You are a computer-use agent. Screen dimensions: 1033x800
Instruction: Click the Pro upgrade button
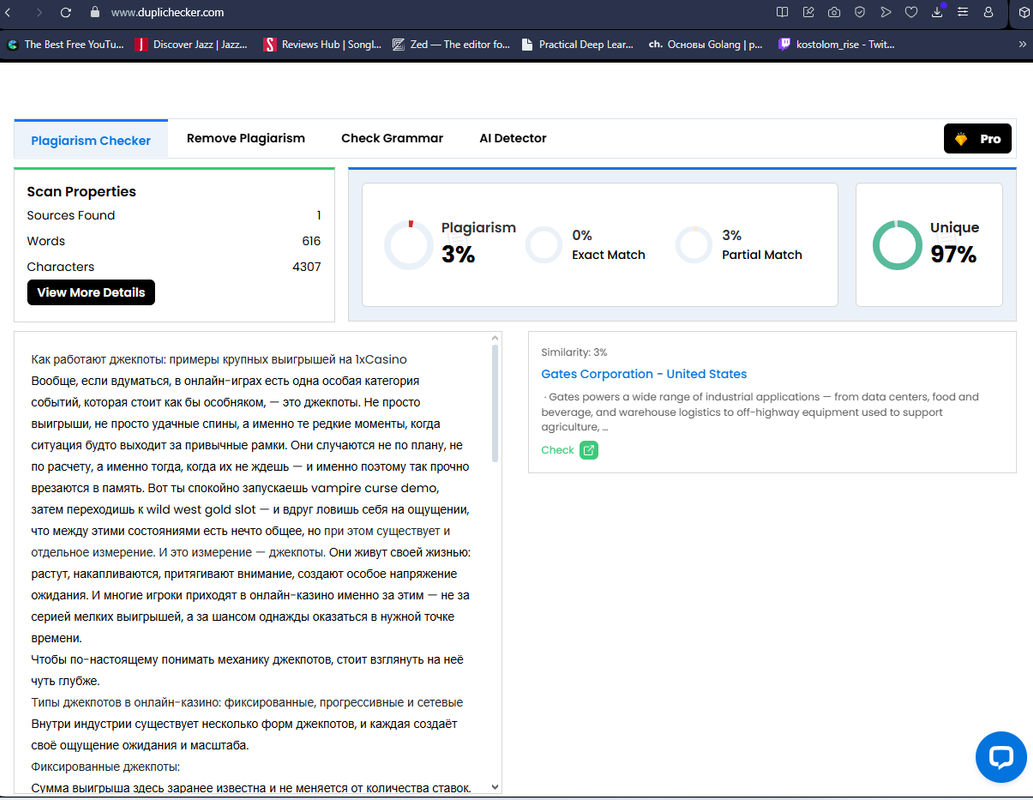pos(977,138)
